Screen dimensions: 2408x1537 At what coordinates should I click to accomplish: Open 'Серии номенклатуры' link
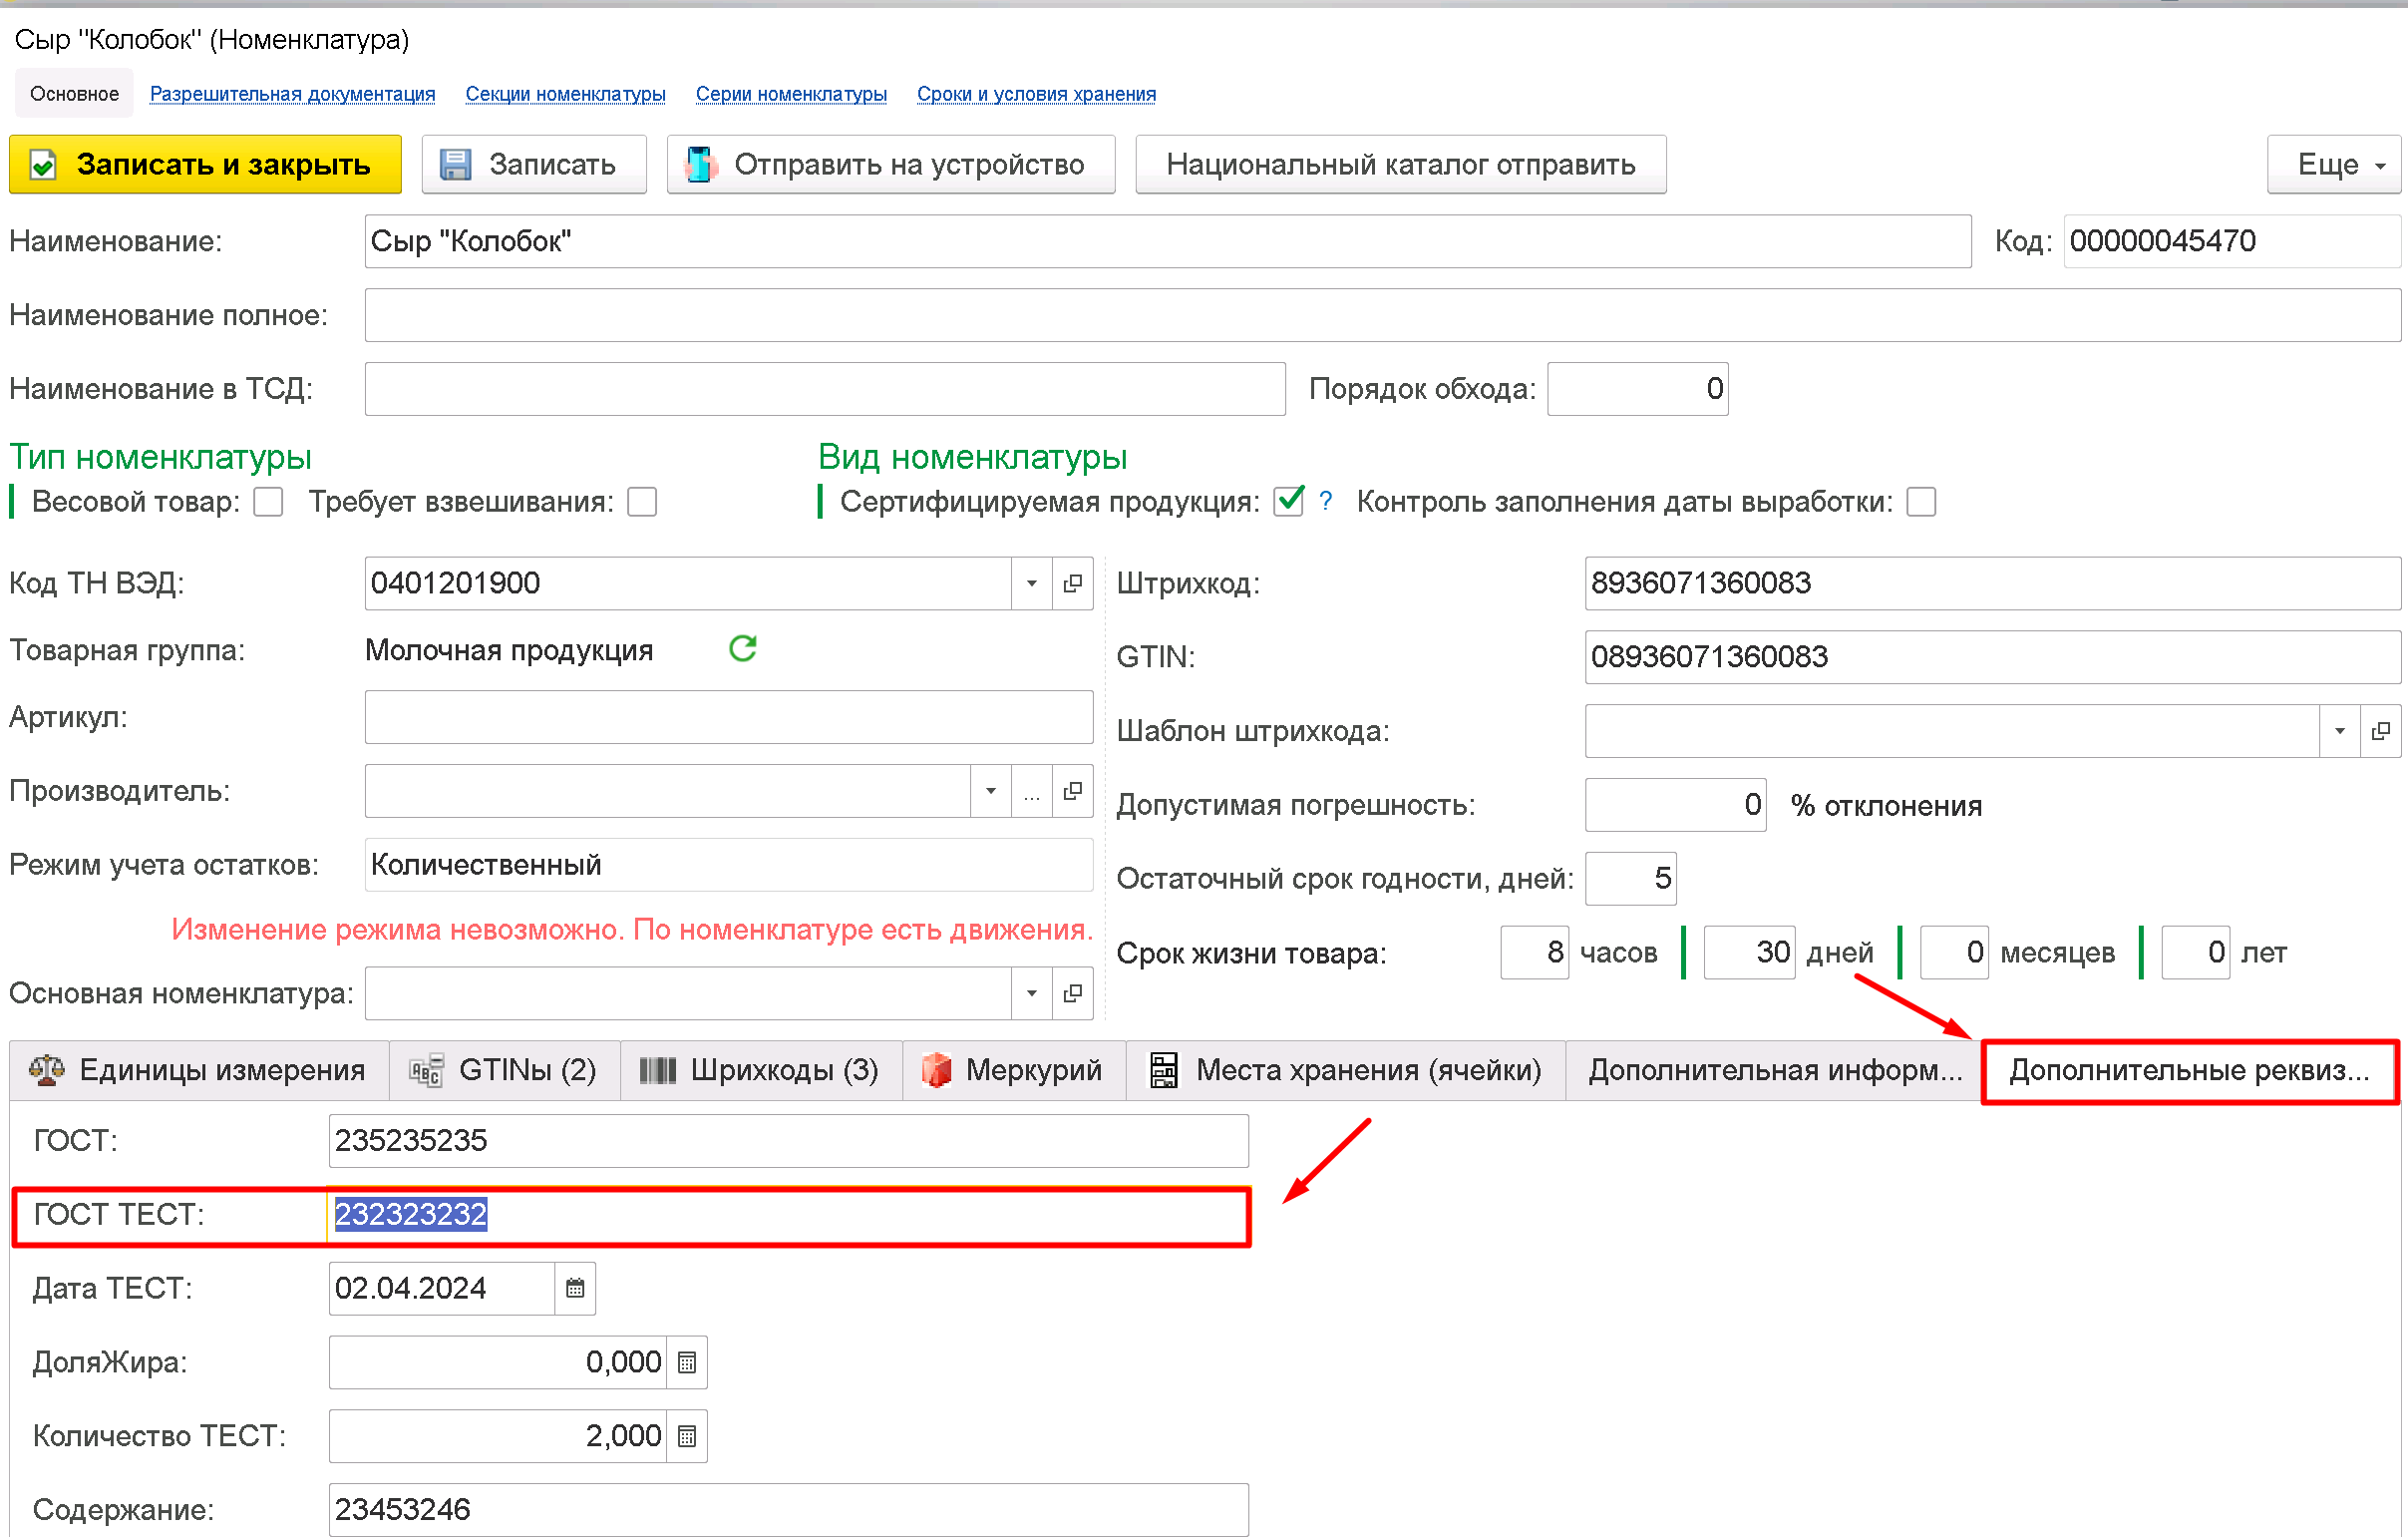coord(791,94)
